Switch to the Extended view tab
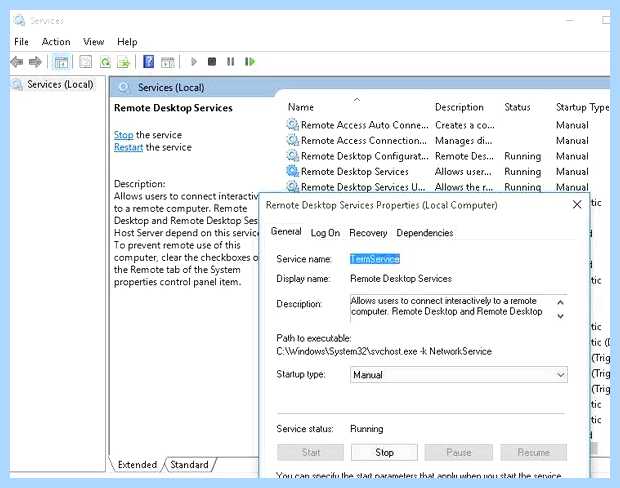Image resolution: width=620 pixels, height=488 pixels. pyautogui.click(x=137, y=464)
